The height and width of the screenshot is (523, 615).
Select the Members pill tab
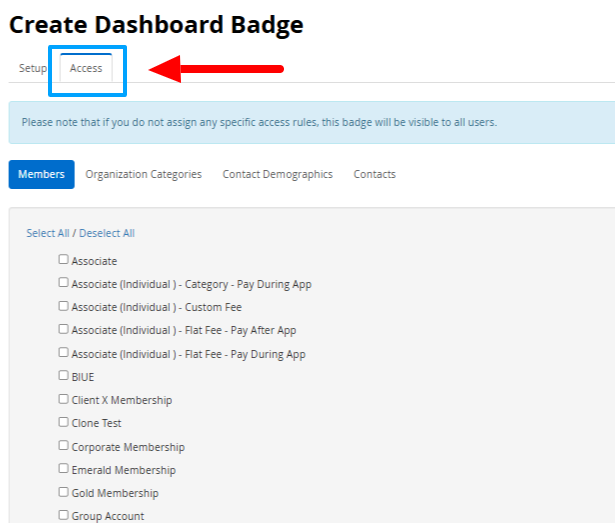point(42,174)
